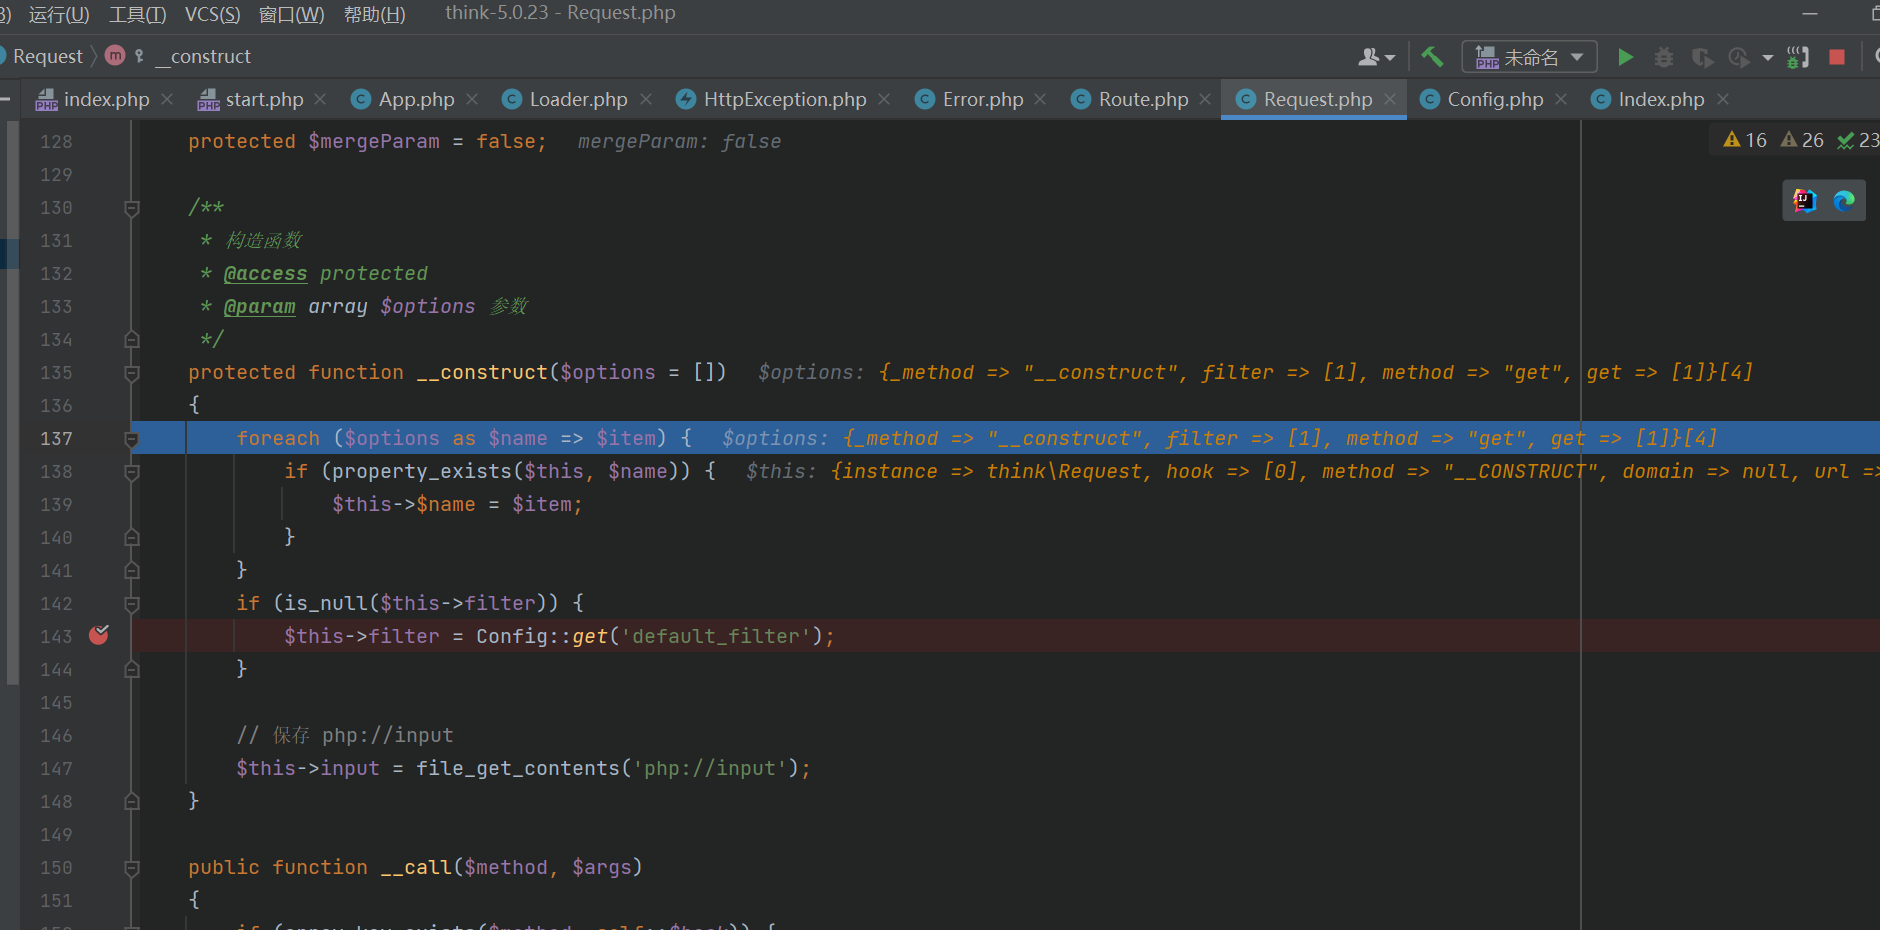Collapse __construct function fold at line 135

click(x=131, y=373)
